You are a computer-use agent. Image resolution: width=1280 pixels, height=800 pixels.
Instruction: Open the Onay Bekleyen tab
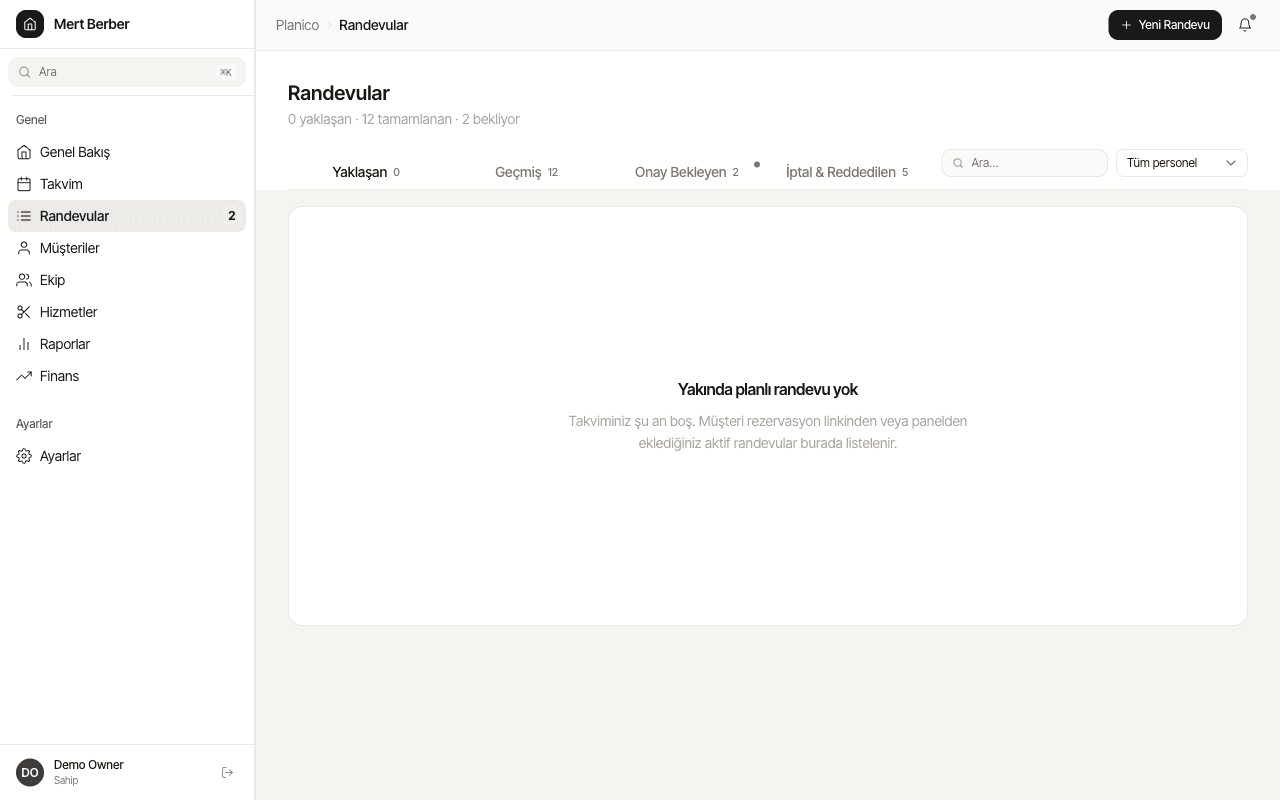(687, 172)
